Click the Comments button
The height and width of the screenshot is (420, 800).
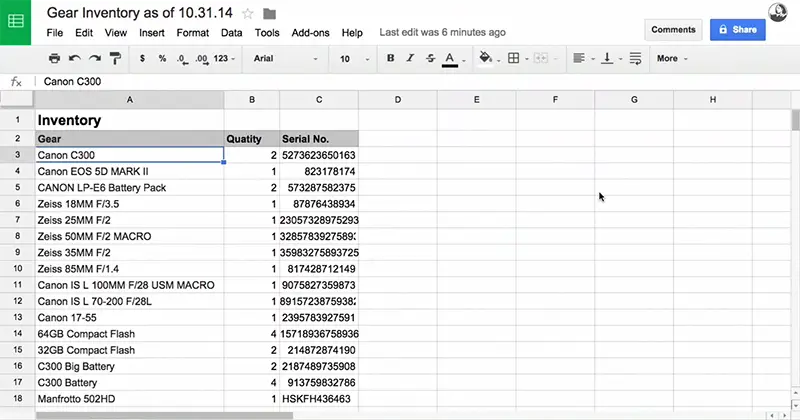(x=673, y=30)
